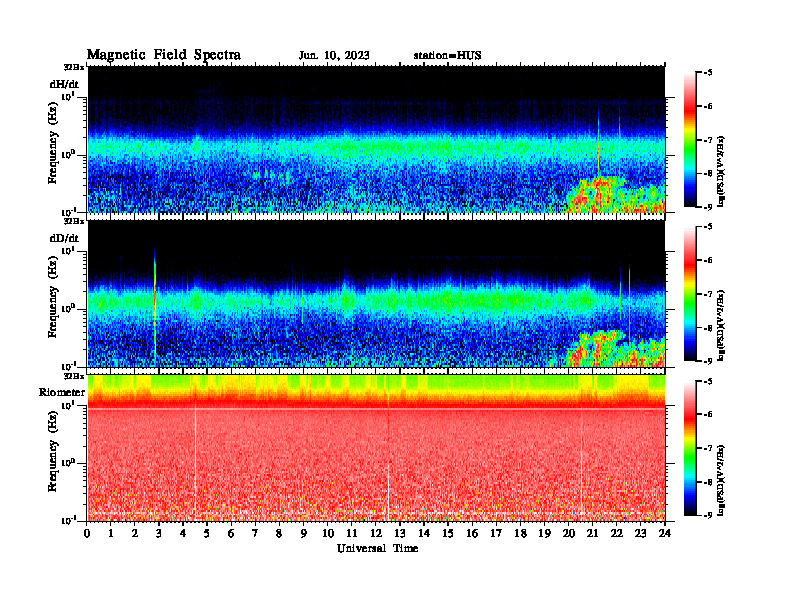The width and height of the screenshot is (792, 612).
Task: Click the "32Hz" label atop the dH/dt panel
Action: click(x=74, y=67)
